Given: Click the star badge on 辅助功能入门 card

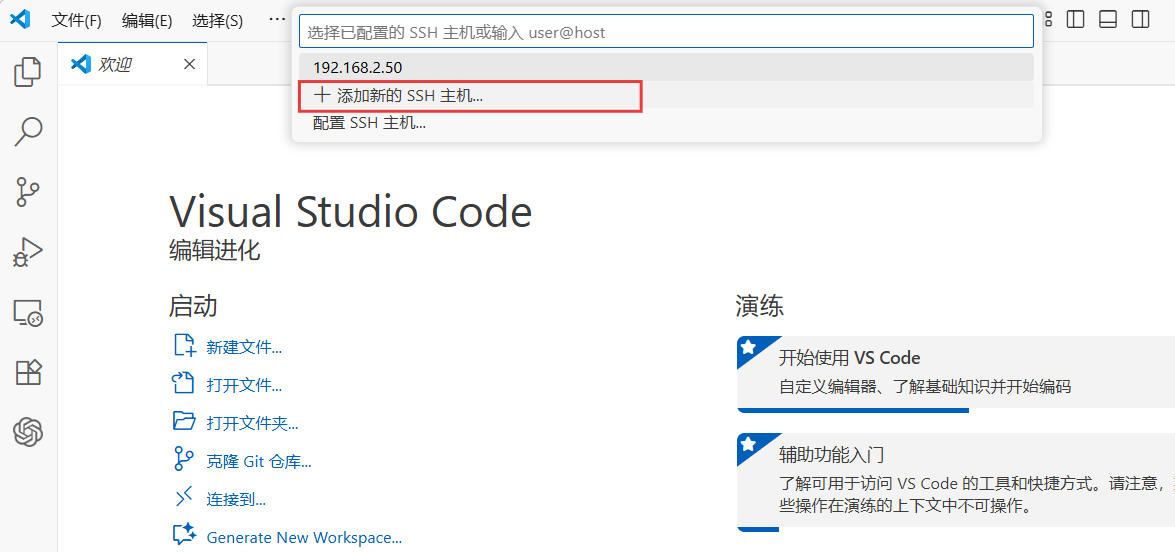Looking at the screenshot, I should coord(748,444).
